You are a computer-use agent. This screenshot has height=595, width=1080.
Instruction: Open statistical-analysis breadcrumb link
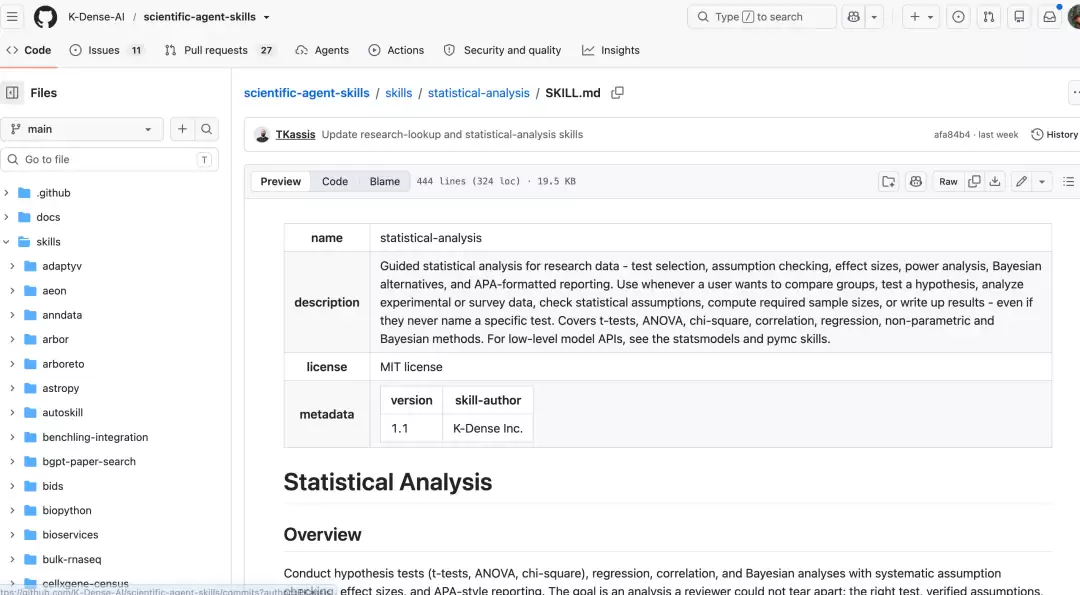(479, 93)
